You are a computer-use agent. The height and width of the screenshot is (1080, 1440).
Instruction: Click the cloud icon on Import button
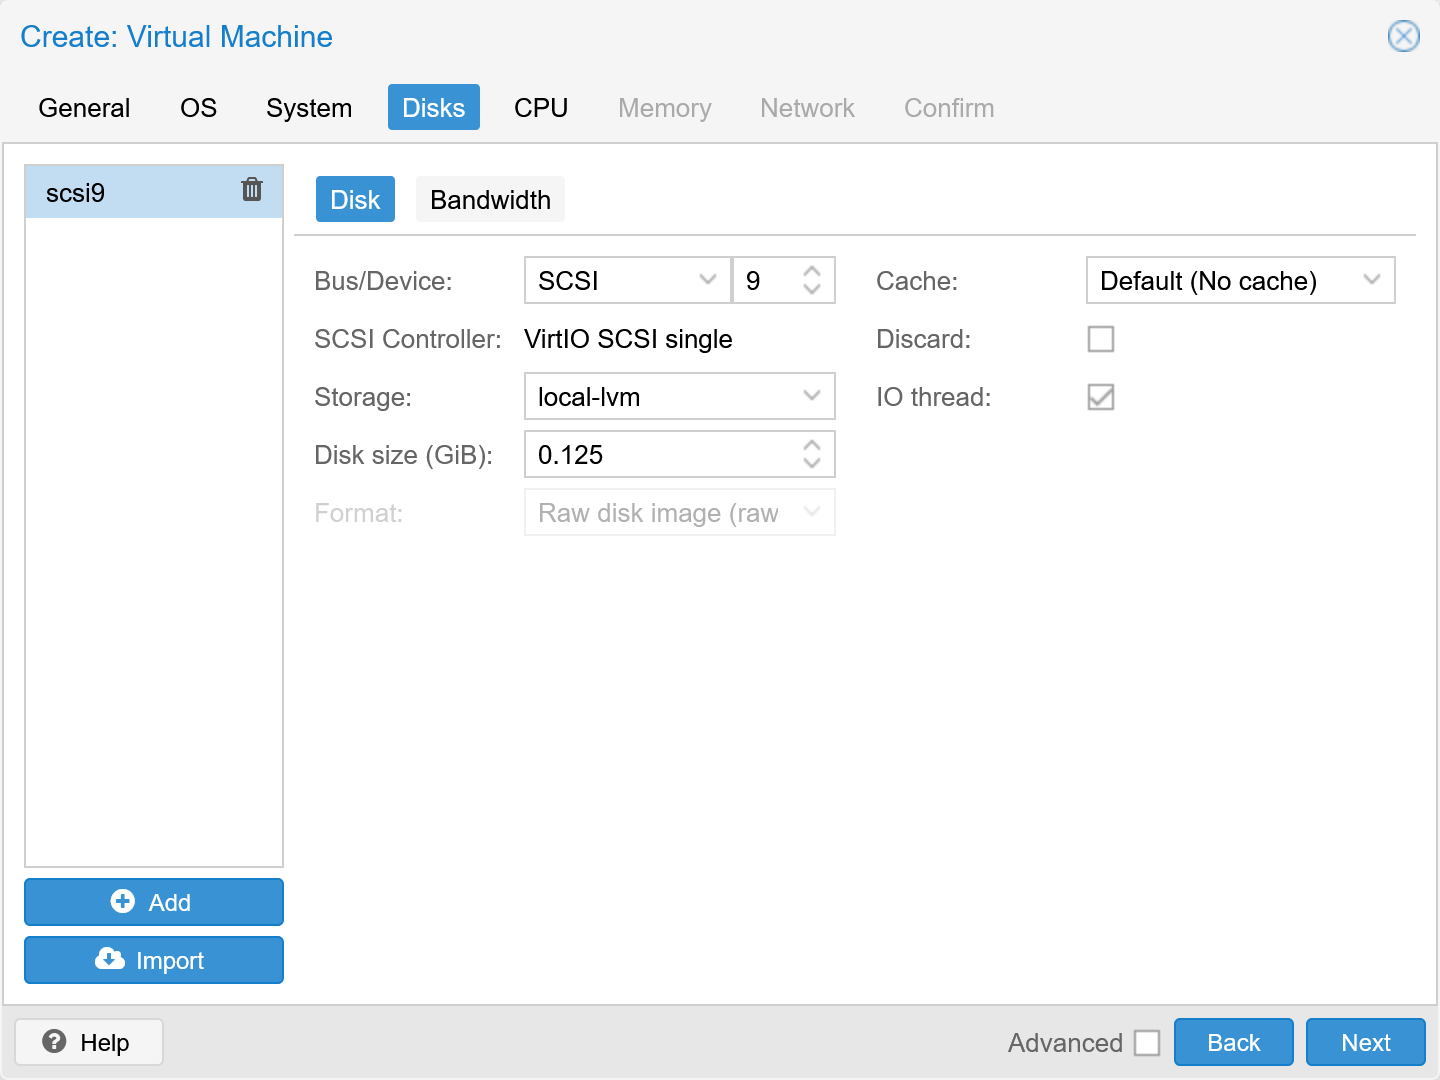pos(108,959)
